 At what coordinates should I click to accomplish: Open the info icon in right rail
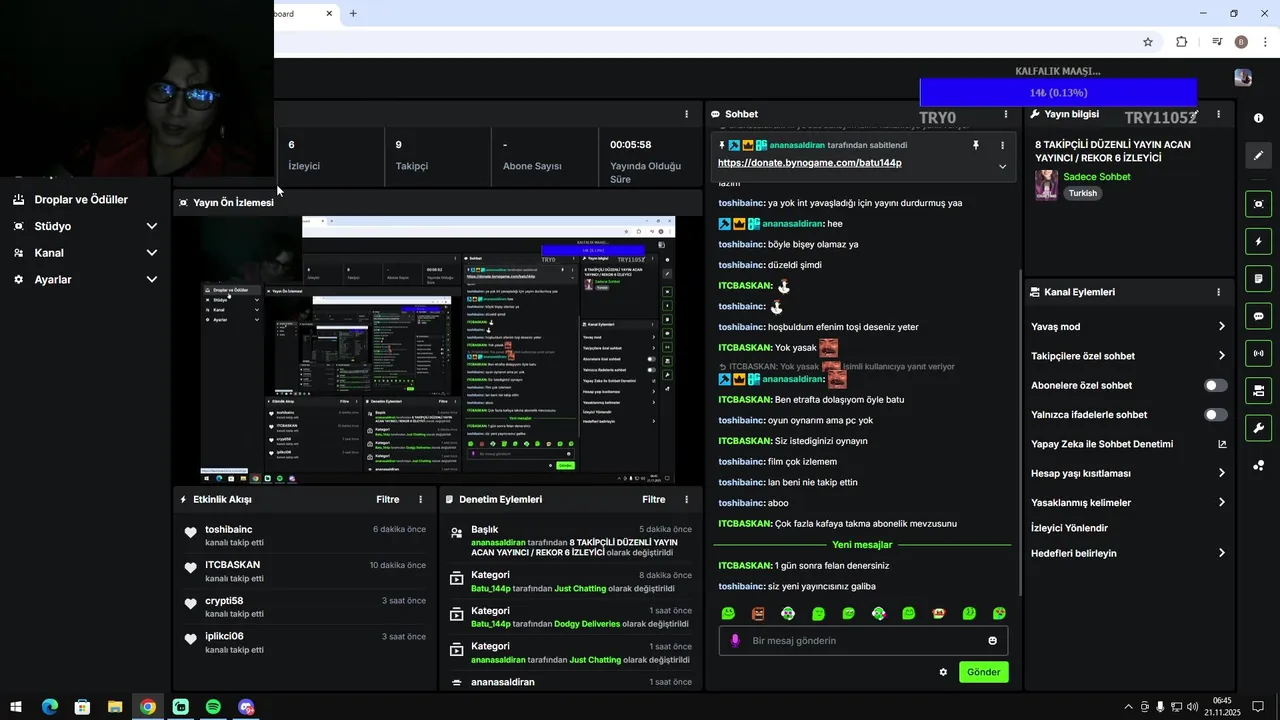pyautogui.click(x=1258, y=118)
